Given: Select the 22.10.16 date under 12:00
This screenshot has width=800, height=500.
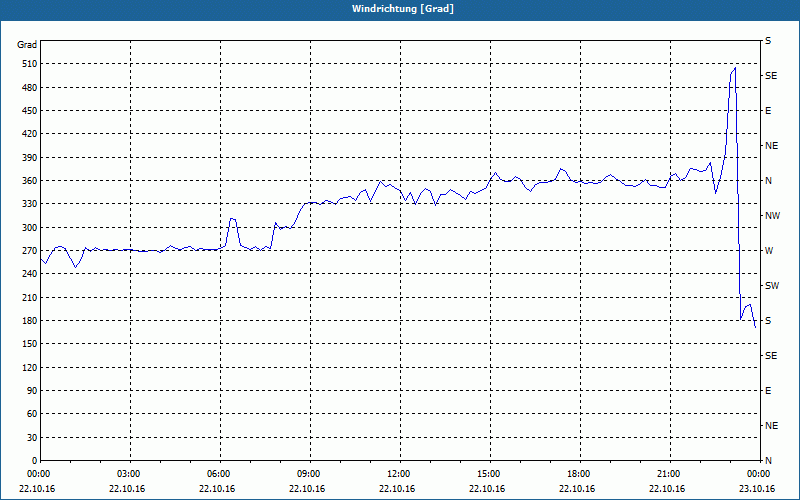Looking at the screenshot, I should [x=397, y=489].
